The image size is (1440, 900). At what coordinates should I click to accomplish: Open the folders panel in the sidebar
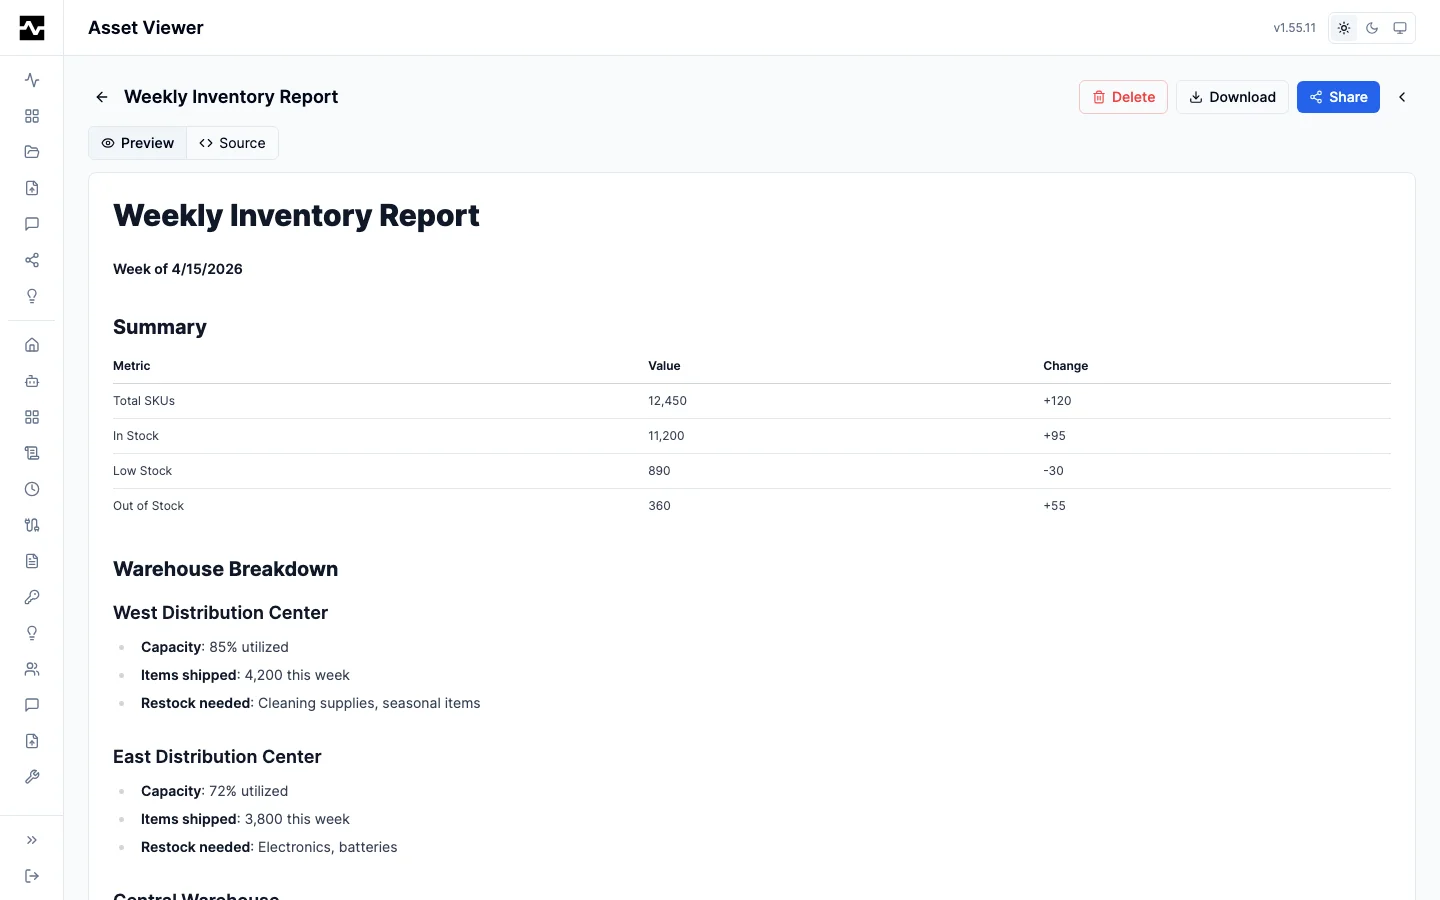[32, 152]
